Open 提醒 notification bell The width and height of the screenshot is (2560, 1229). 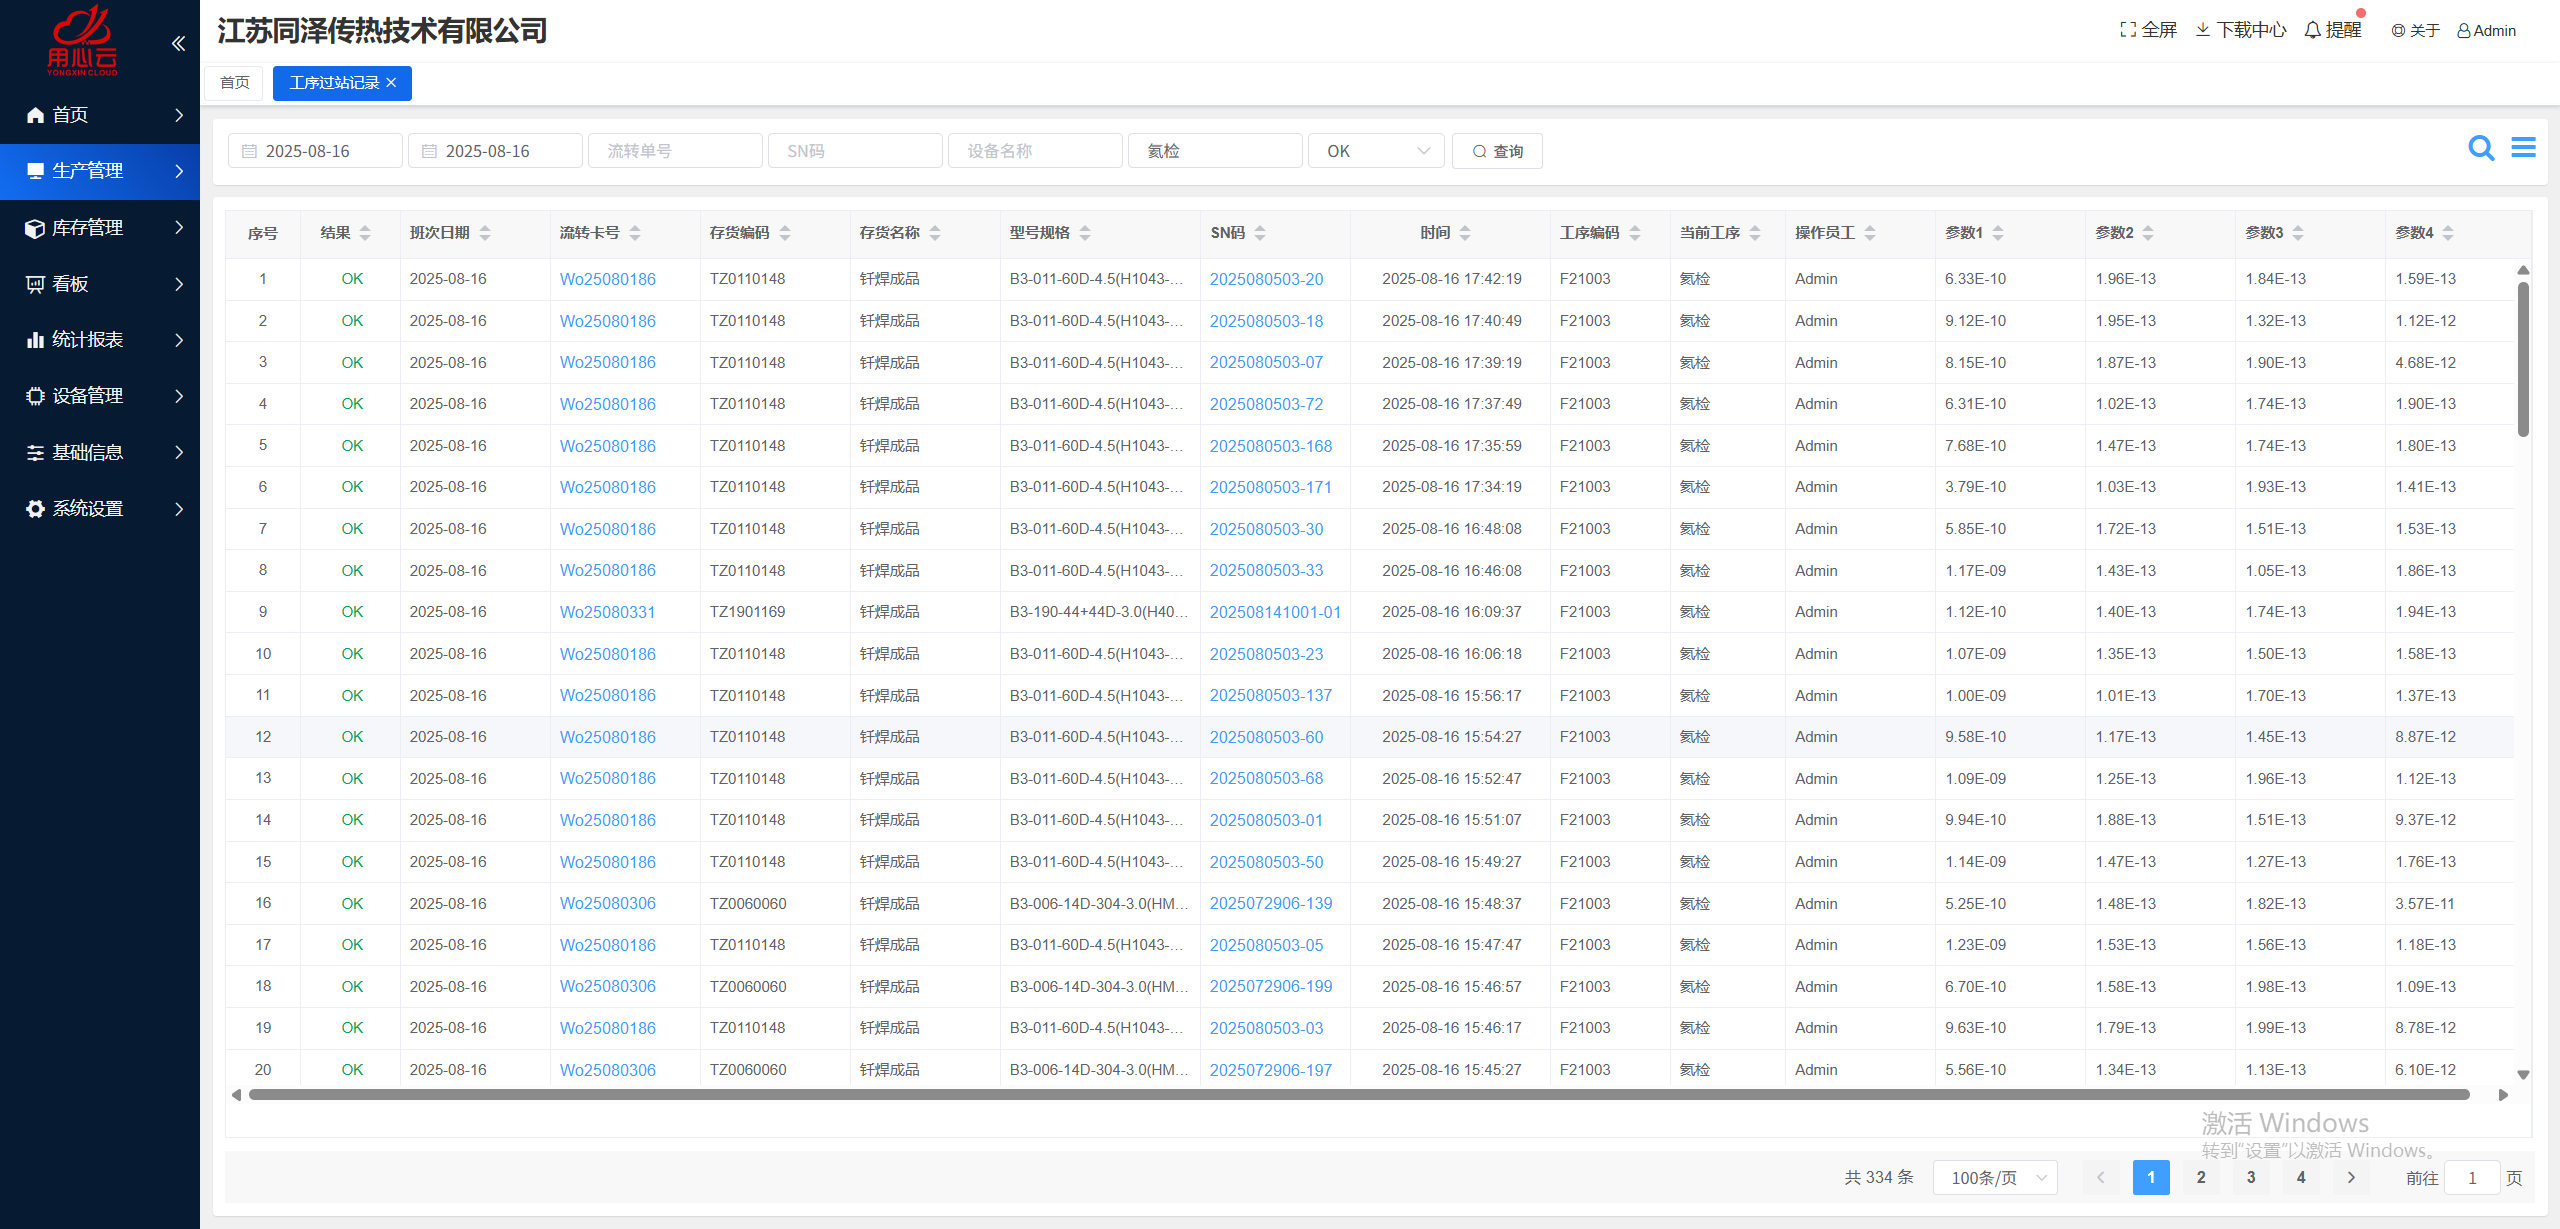2333,30
